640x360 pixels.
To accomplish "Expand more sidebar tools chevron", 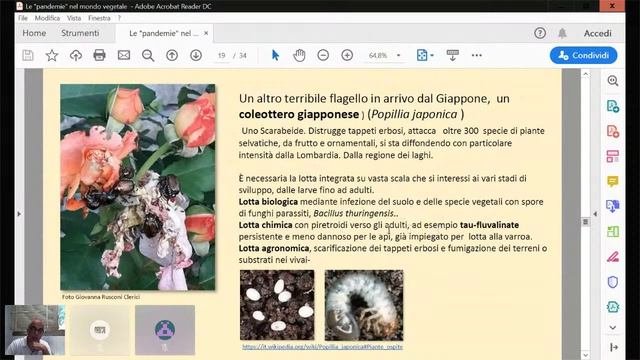I will tap(613, 327).
